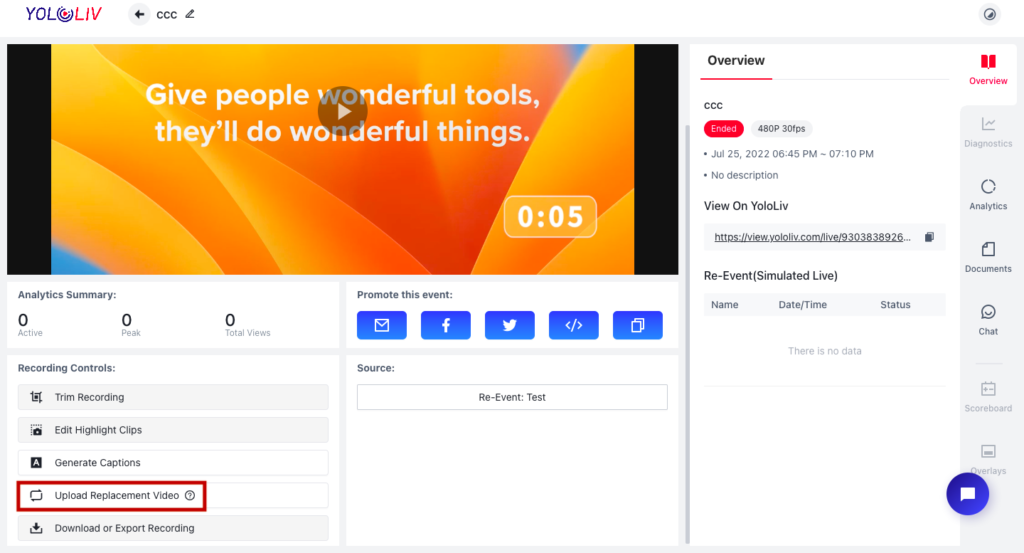Image resolution: width=1024 pixels, height=553 pixels.
Task: Click Upload Replacement Video
Action: (x=173, y=496)
